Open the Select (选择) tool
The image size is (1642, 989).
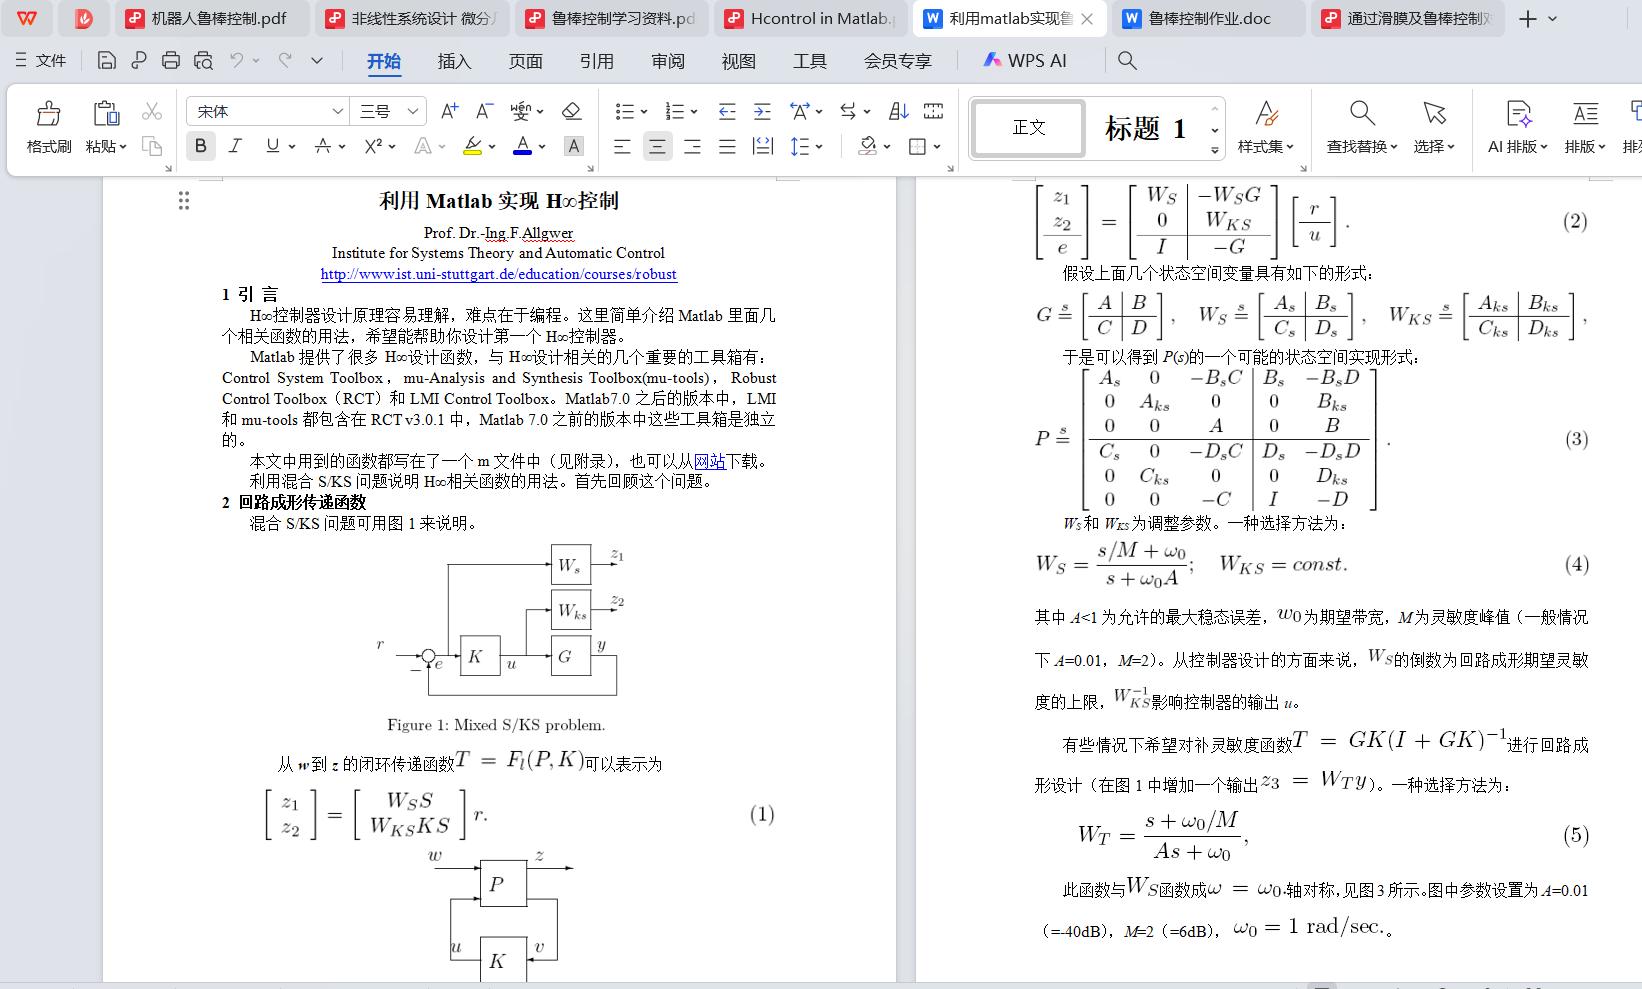click(1434, 127)
